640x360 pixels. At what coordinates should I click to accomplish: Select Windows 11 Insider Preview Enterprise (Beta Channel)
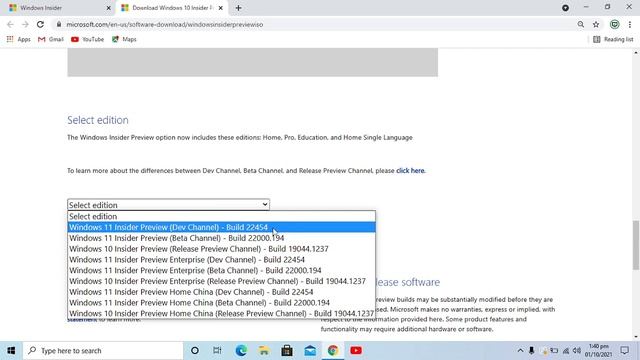(221, 270)
